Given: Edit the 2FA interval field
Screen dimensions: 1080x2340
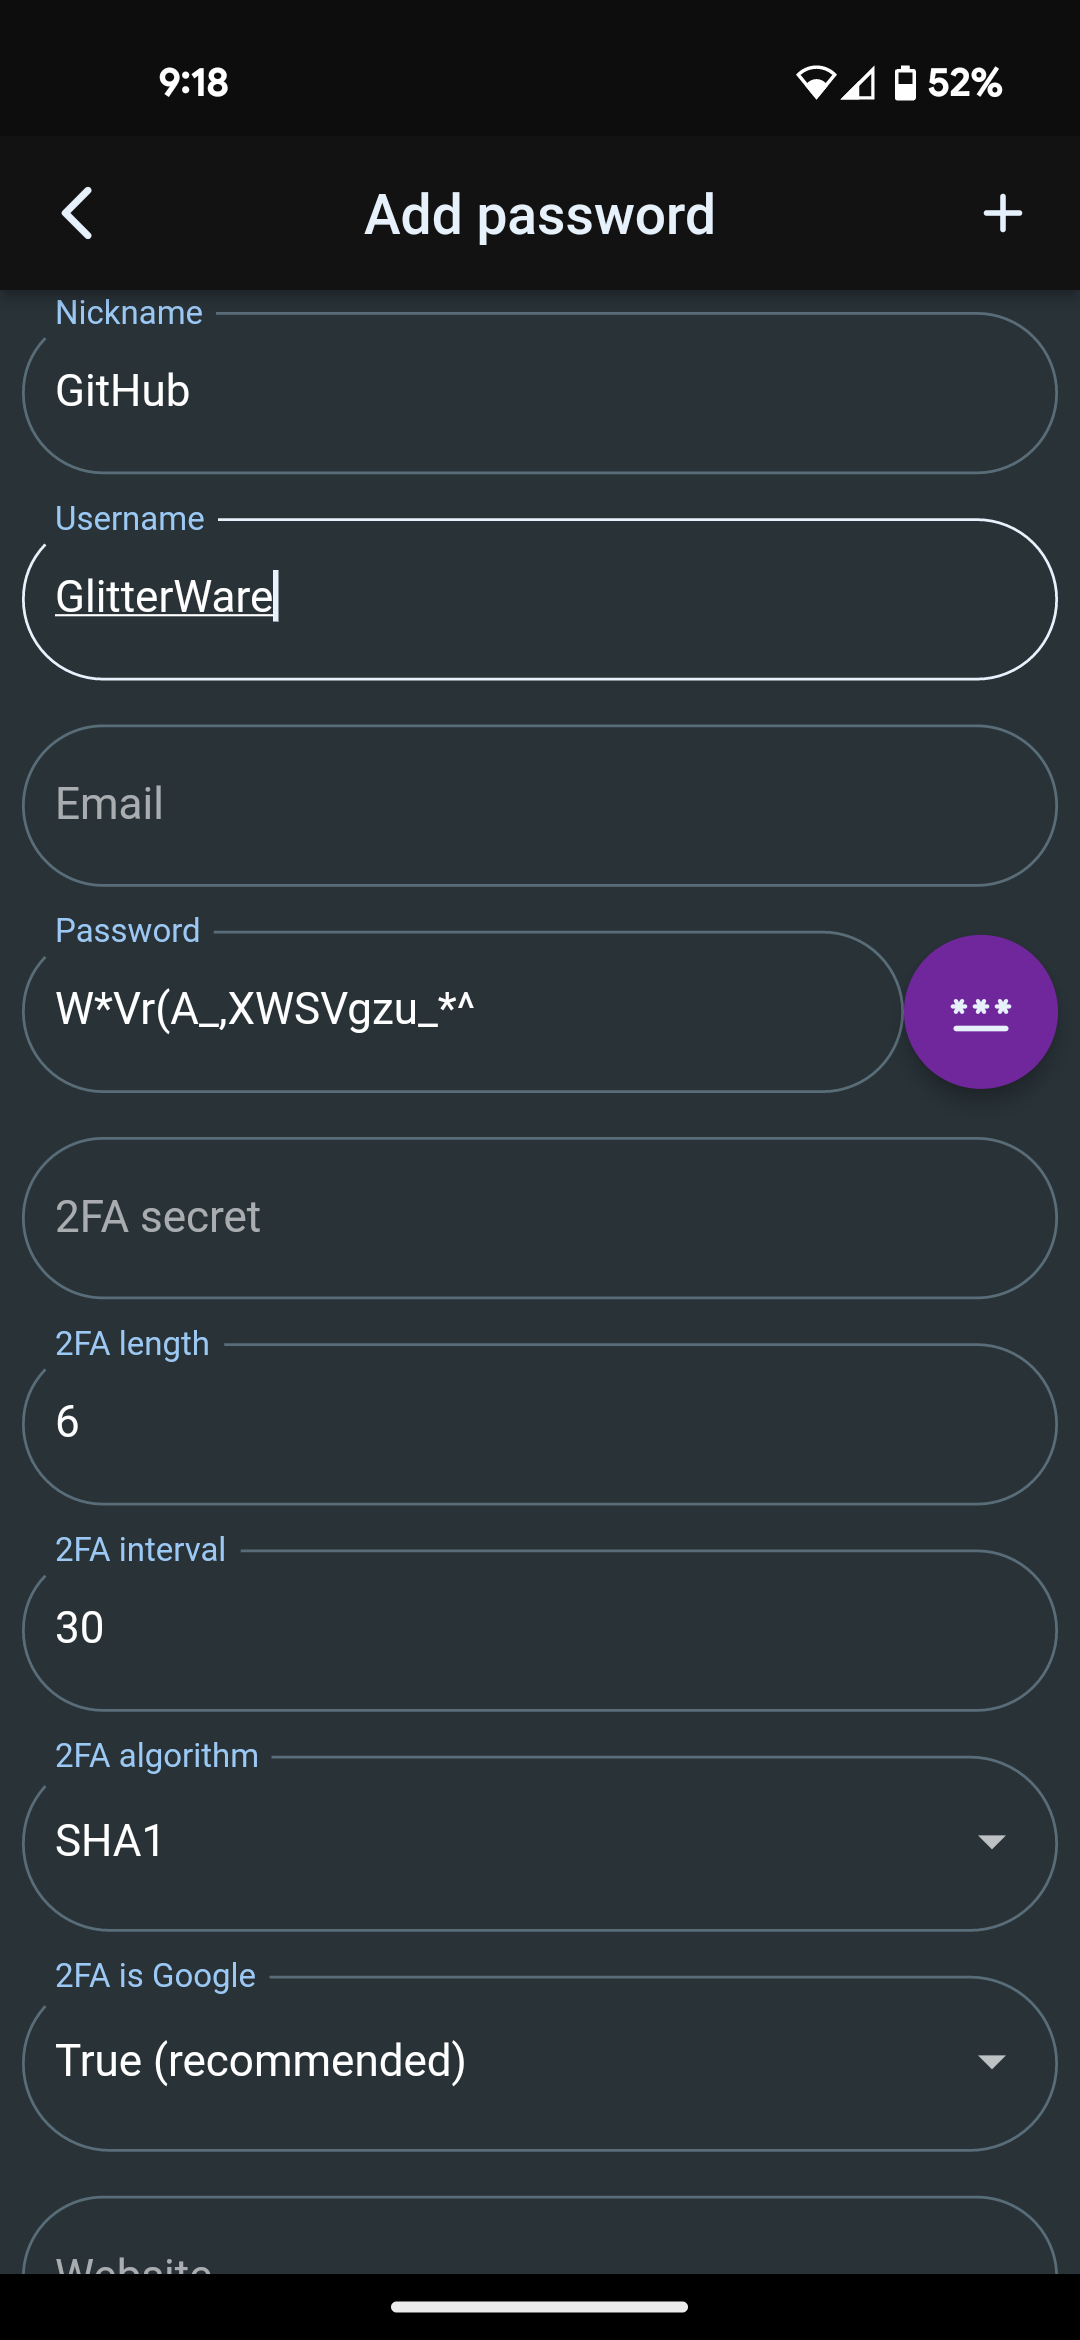Looking at the screenshot, I should point(540,1629).
